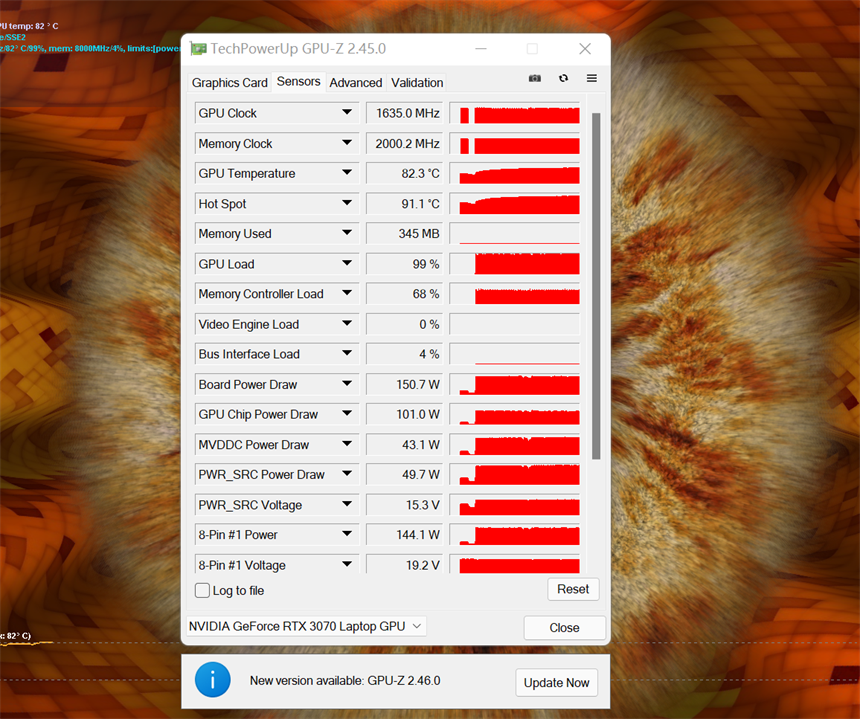This screenshot has height=719, width=860.
Task: Open the PWR_SRC Power Draw dropdown
Action: click(x=347, y=474)
